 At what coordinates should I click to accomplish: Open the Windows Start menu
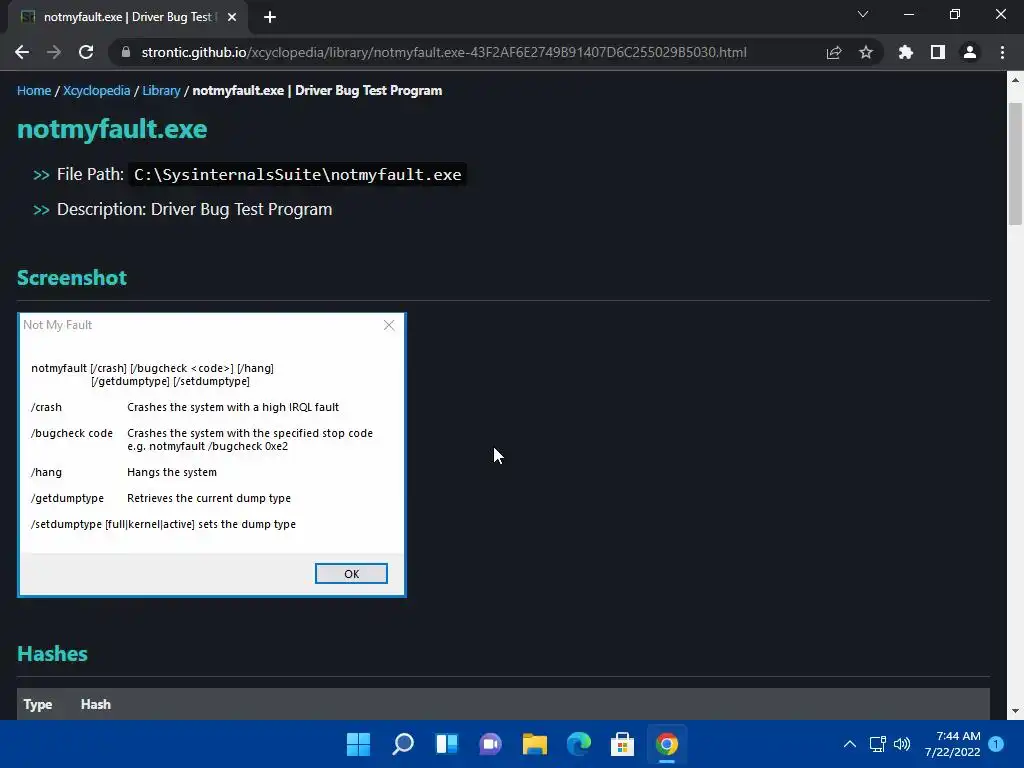(x=359, y=744)
